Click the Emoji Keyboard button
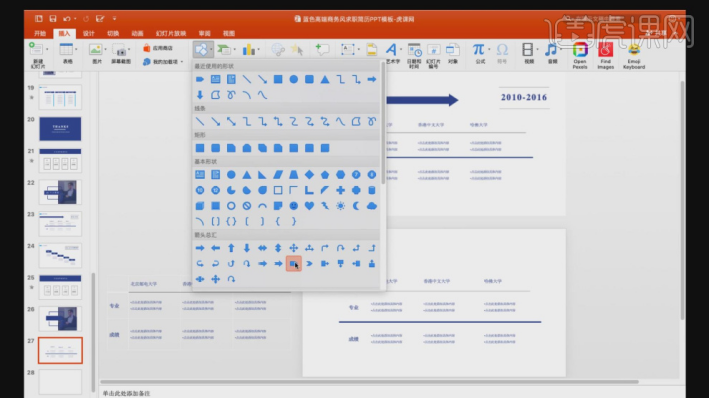The image size is (709, 398). 634,56
